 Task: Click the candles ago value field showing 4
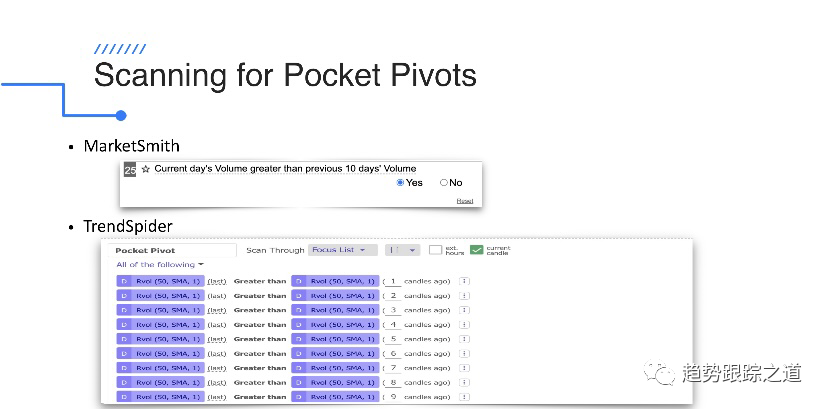pos(393,325)
